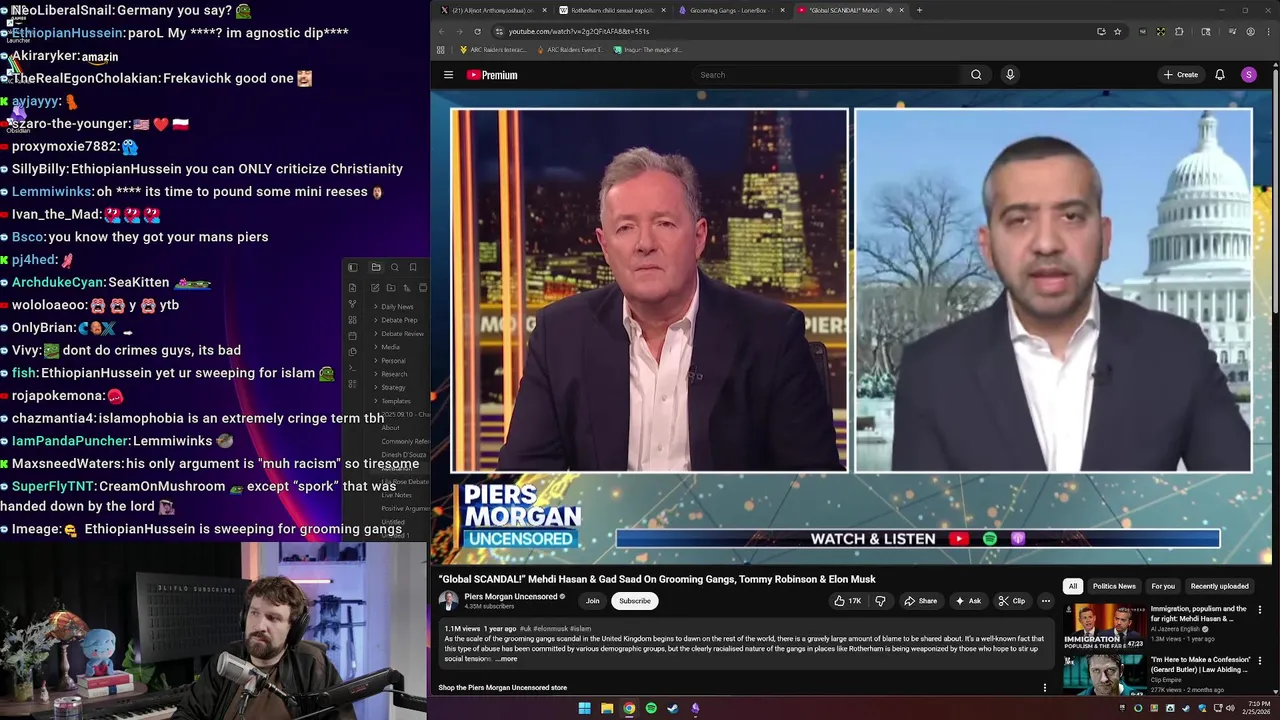The image size is (1280, 720).
Task: Open Steam from the taskbar
Action: click(x=673, y=708)
